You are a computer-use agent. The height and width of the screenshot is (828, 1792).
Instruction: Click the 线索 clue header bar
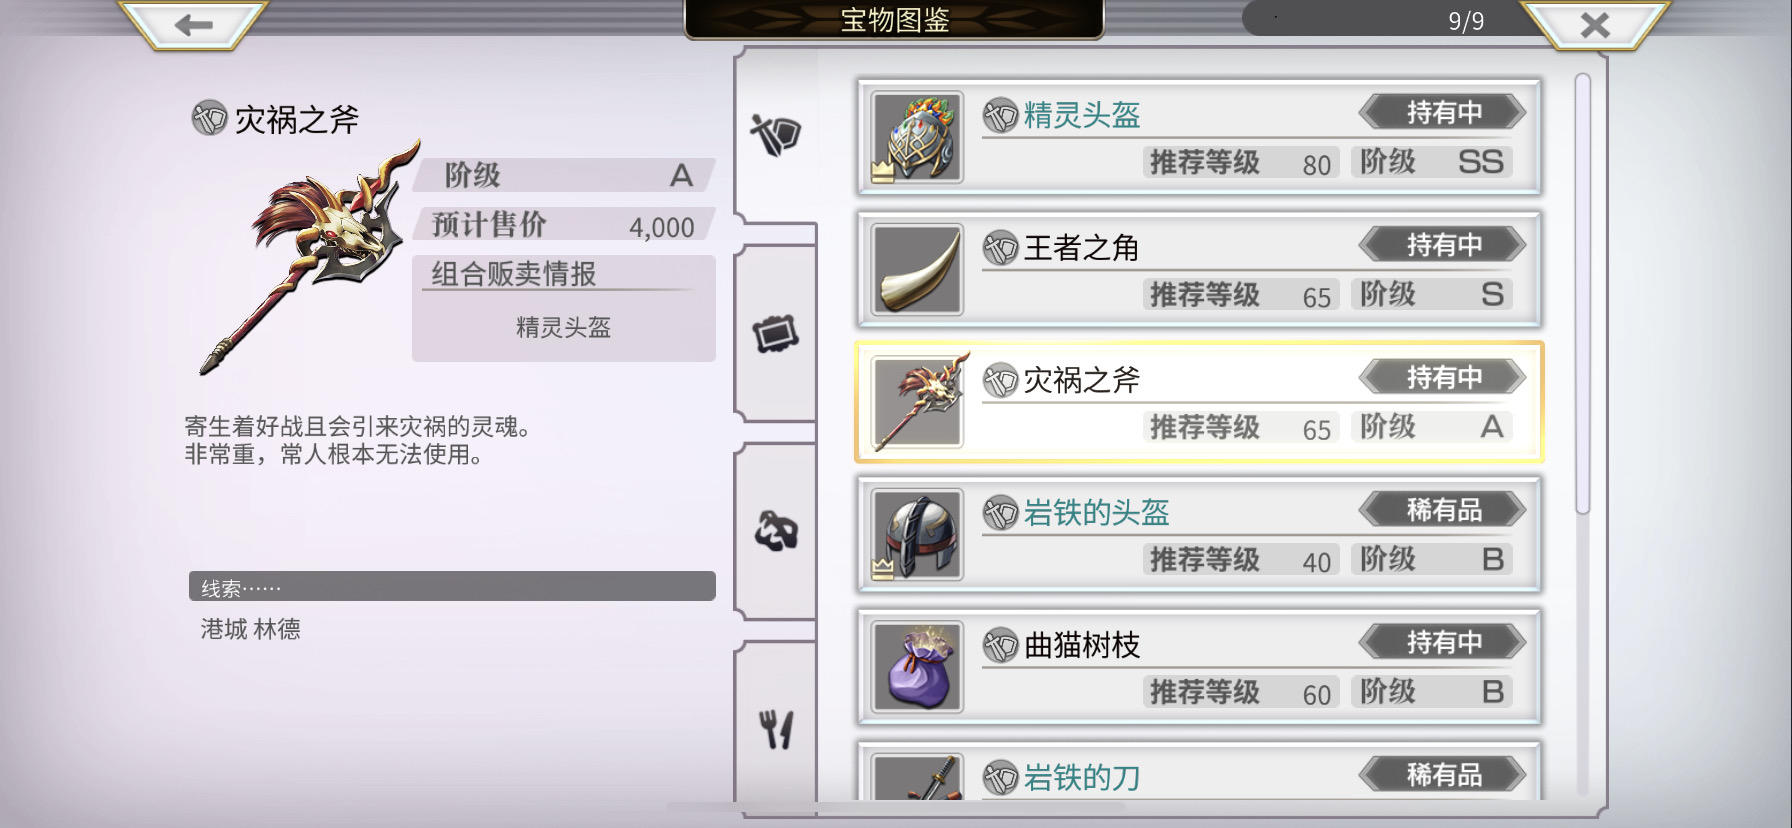(x=452, y=587)
